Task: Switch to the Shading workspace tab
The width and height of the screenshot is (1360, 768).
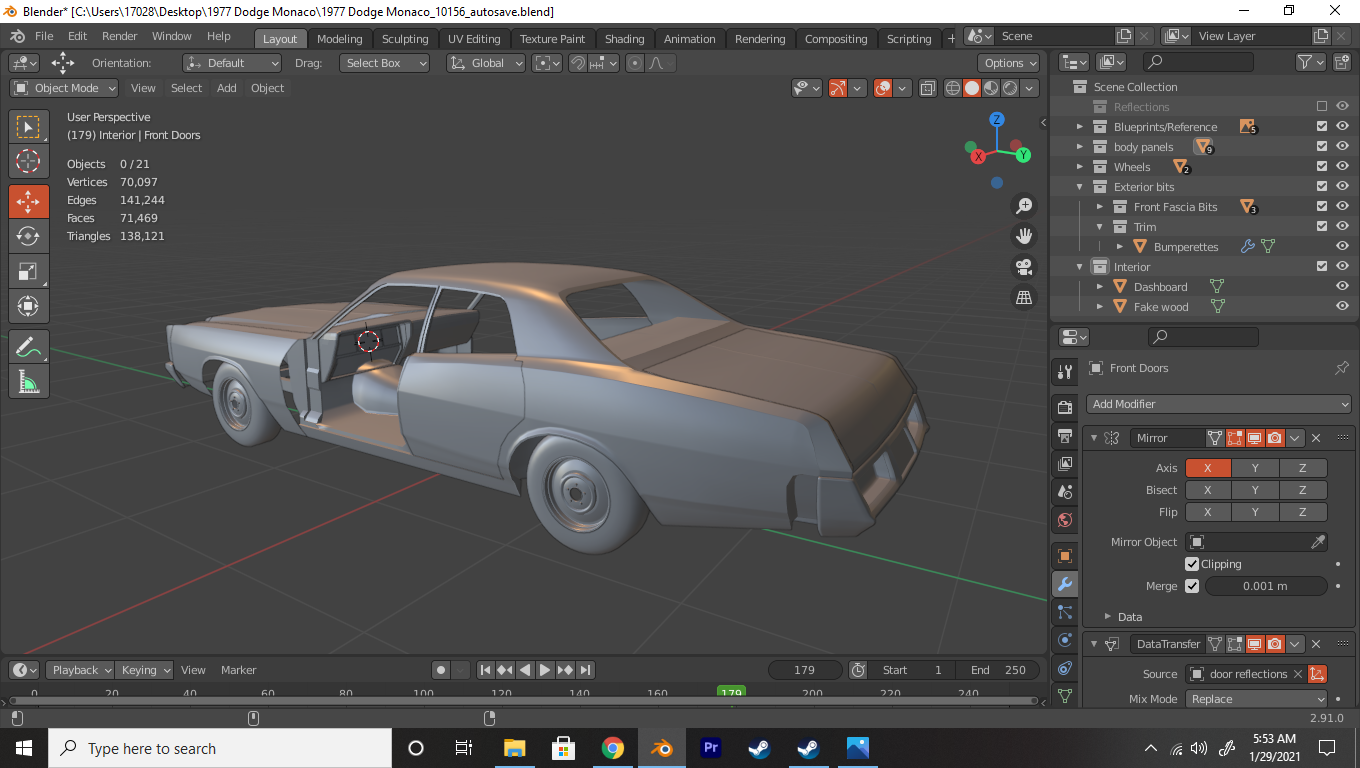Action: pos(624,39)
